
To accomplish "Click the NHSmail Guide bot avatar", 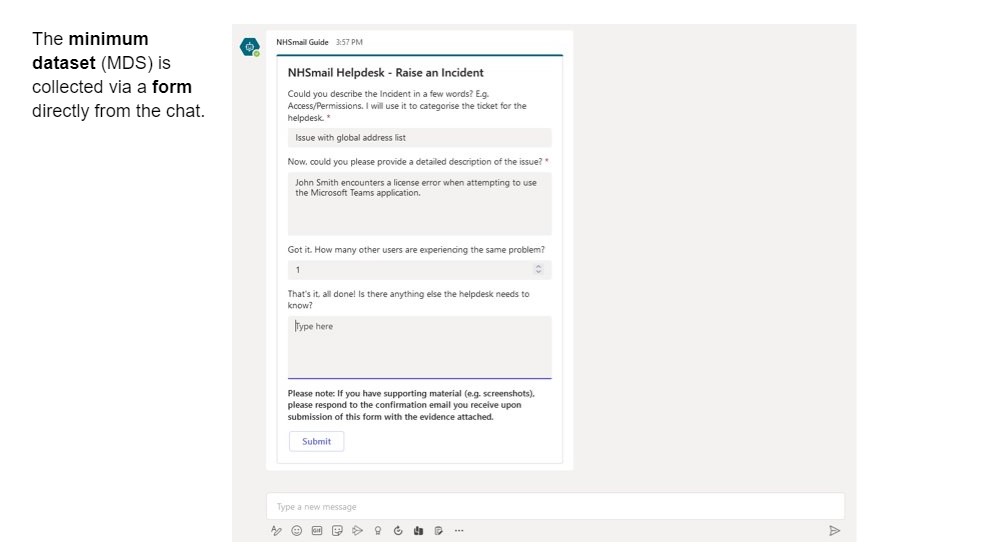I will pyautogui.click(x=250, y=47).
